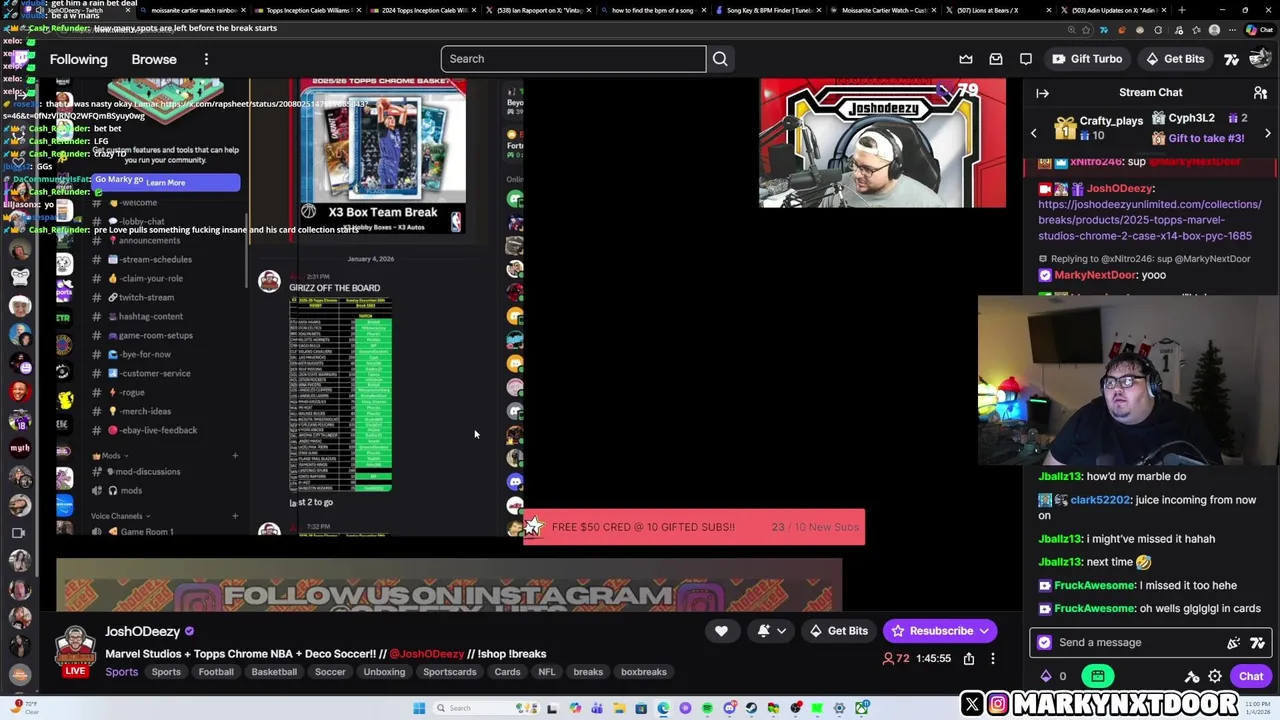This screenshot has height=720, width=1280.
Task: Select the Sportscards tag
Action: coord(450,672)
